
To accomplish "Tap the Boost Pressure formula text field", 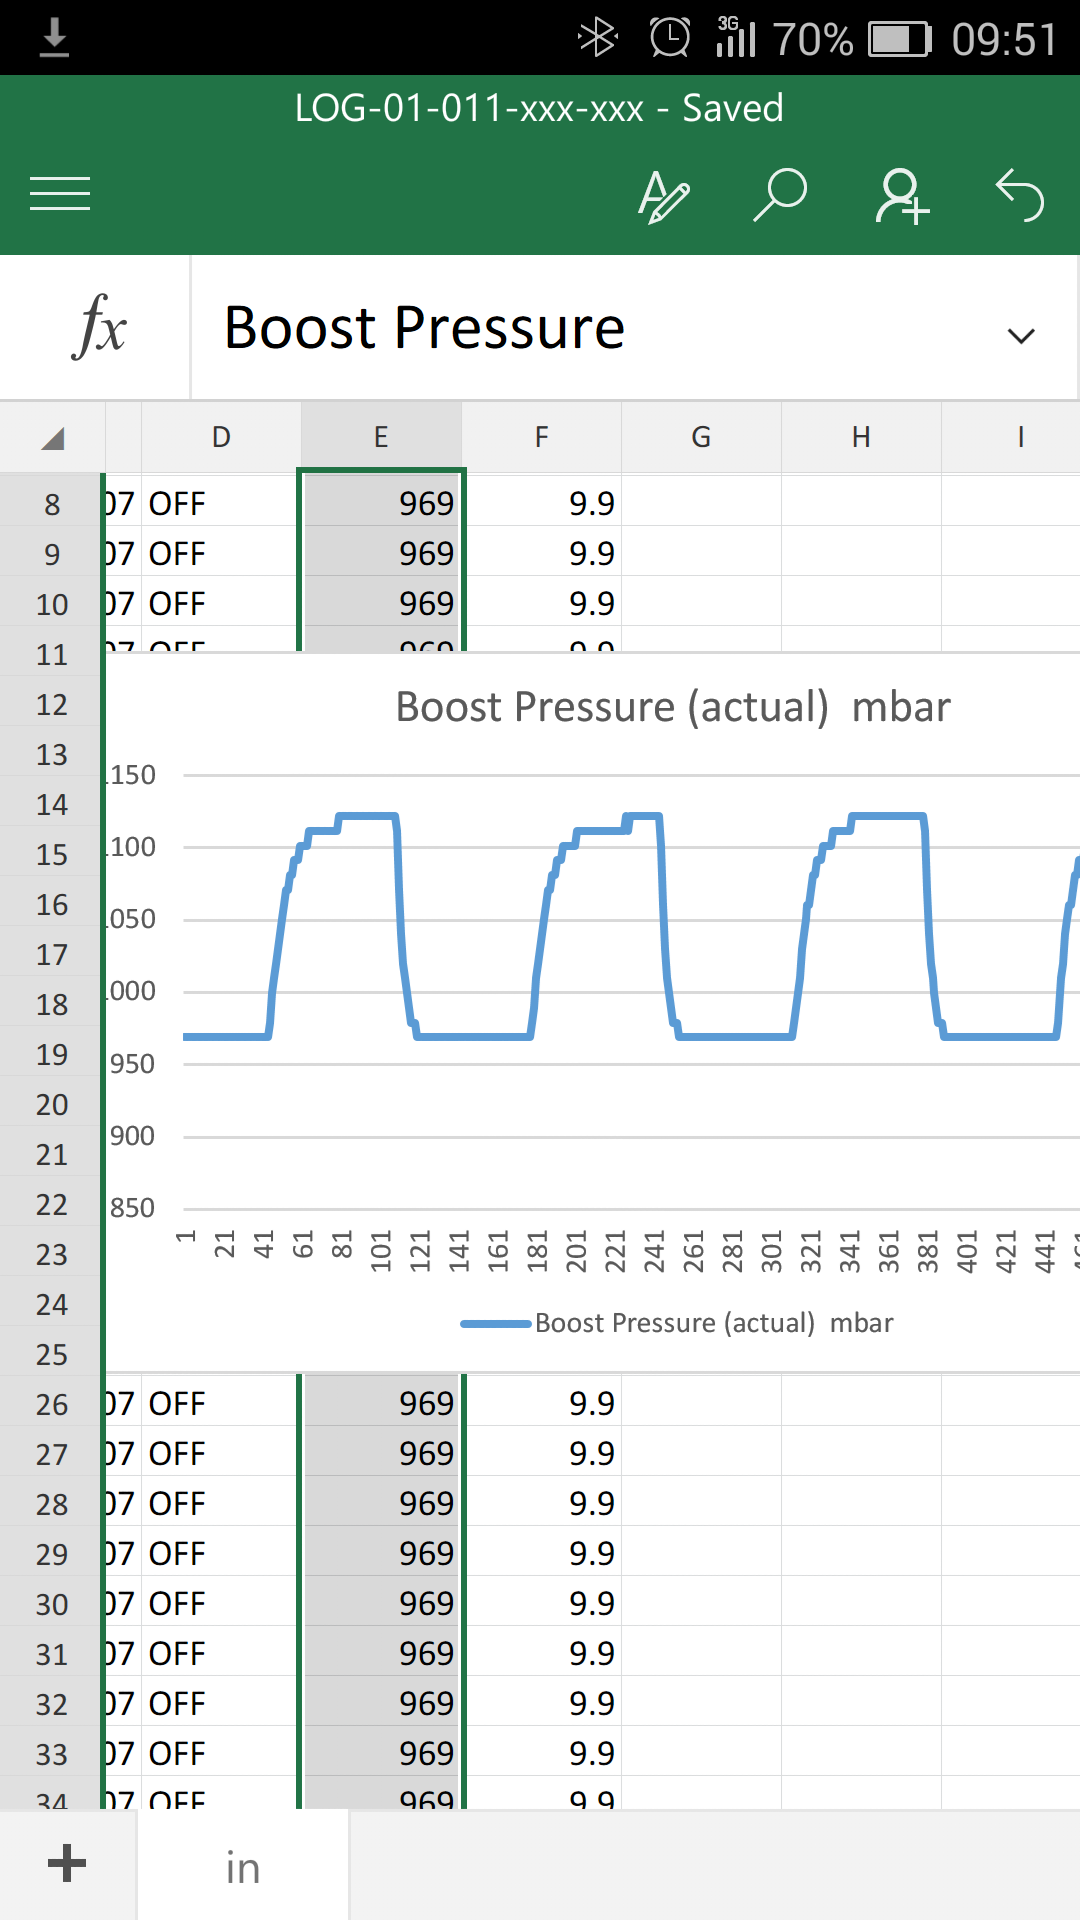I will pos(600,328).
